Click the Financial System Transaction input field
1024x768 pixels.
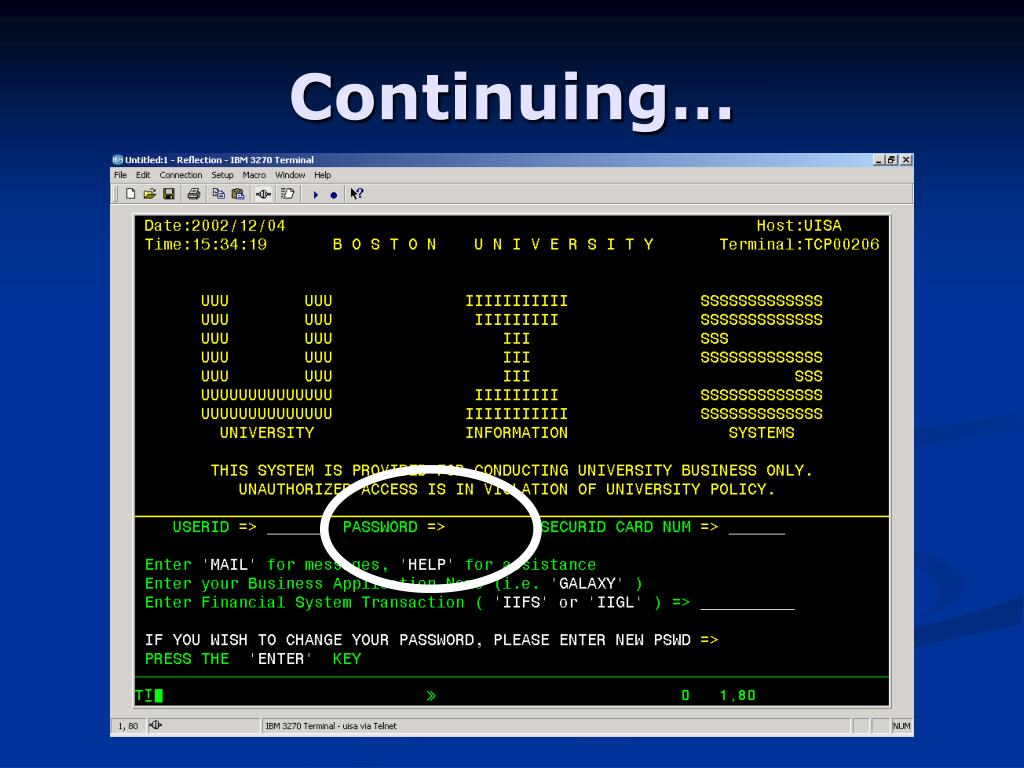(x=747, y=603)
